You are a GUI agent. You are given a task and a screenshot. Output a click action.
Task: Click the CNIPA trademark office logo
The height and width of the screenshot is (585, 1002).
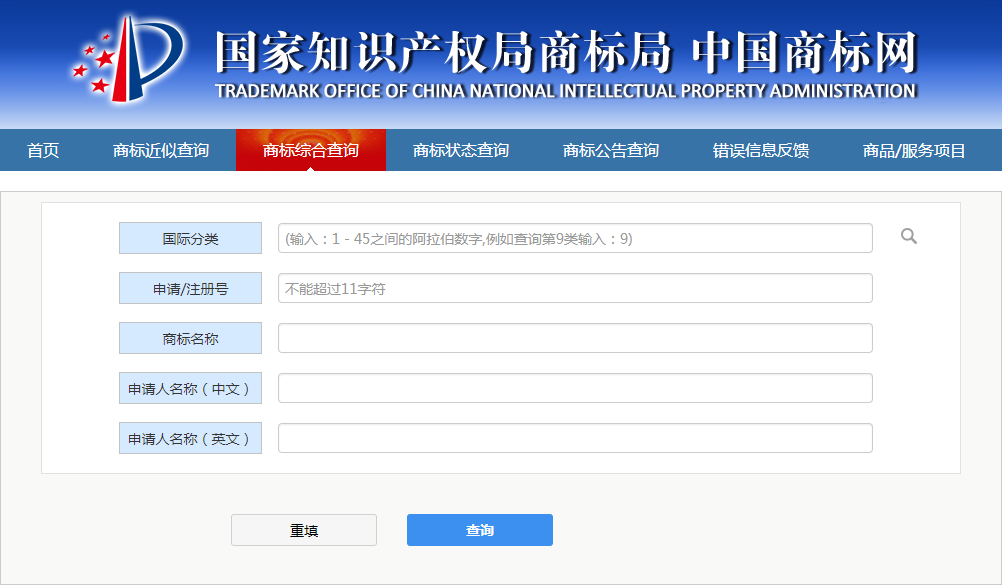point(128,59)
